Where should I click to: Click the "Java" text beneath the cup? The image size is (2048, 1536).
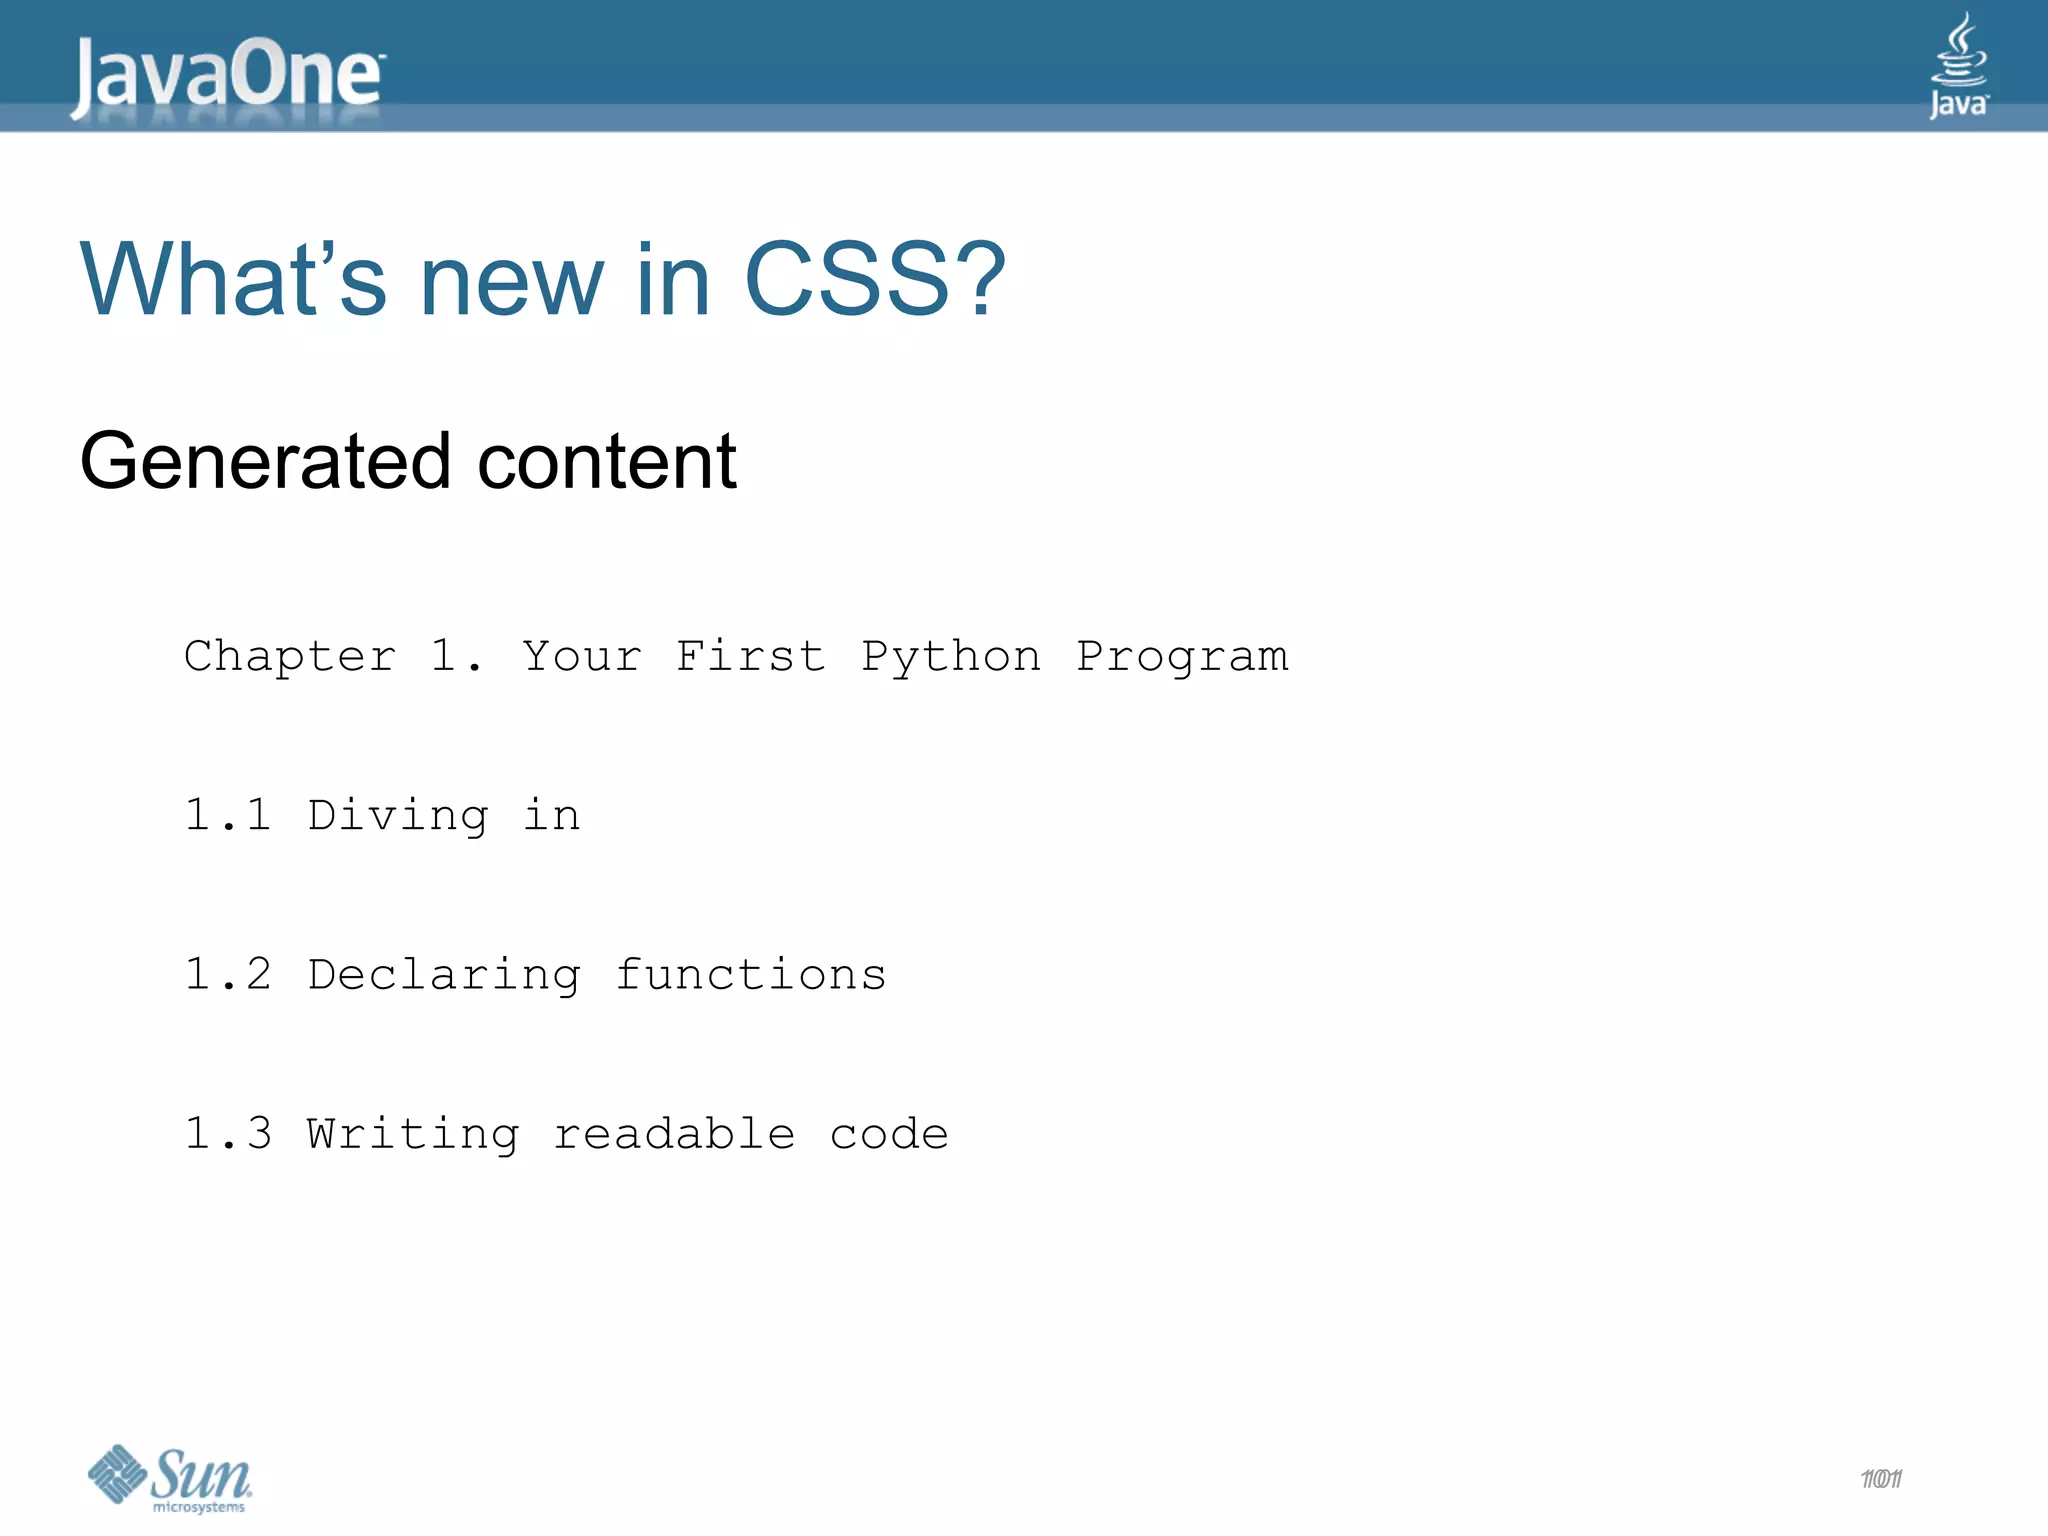pos(1958,103)
